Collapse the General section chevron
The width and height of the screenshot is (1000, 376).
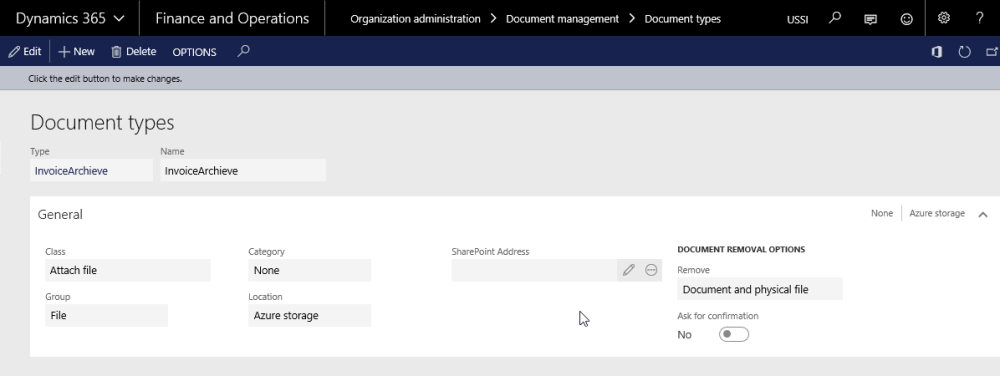pyautogui.click(x=983, y=214)
